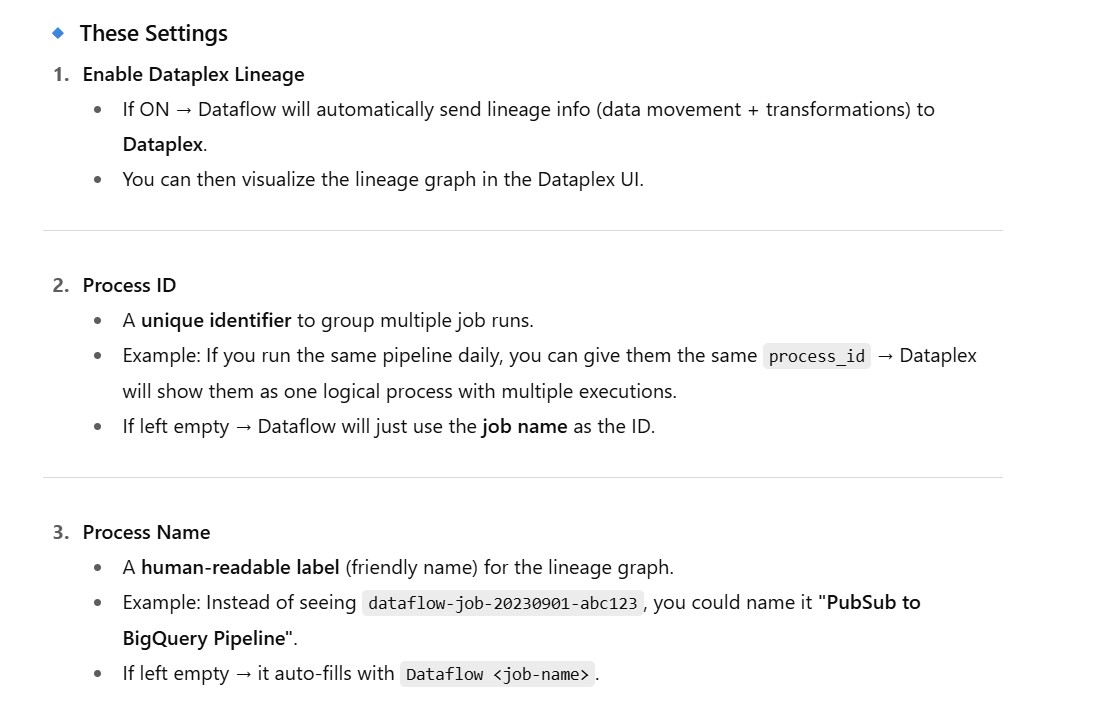Click the list number 2 marker

tap(61, 285)
